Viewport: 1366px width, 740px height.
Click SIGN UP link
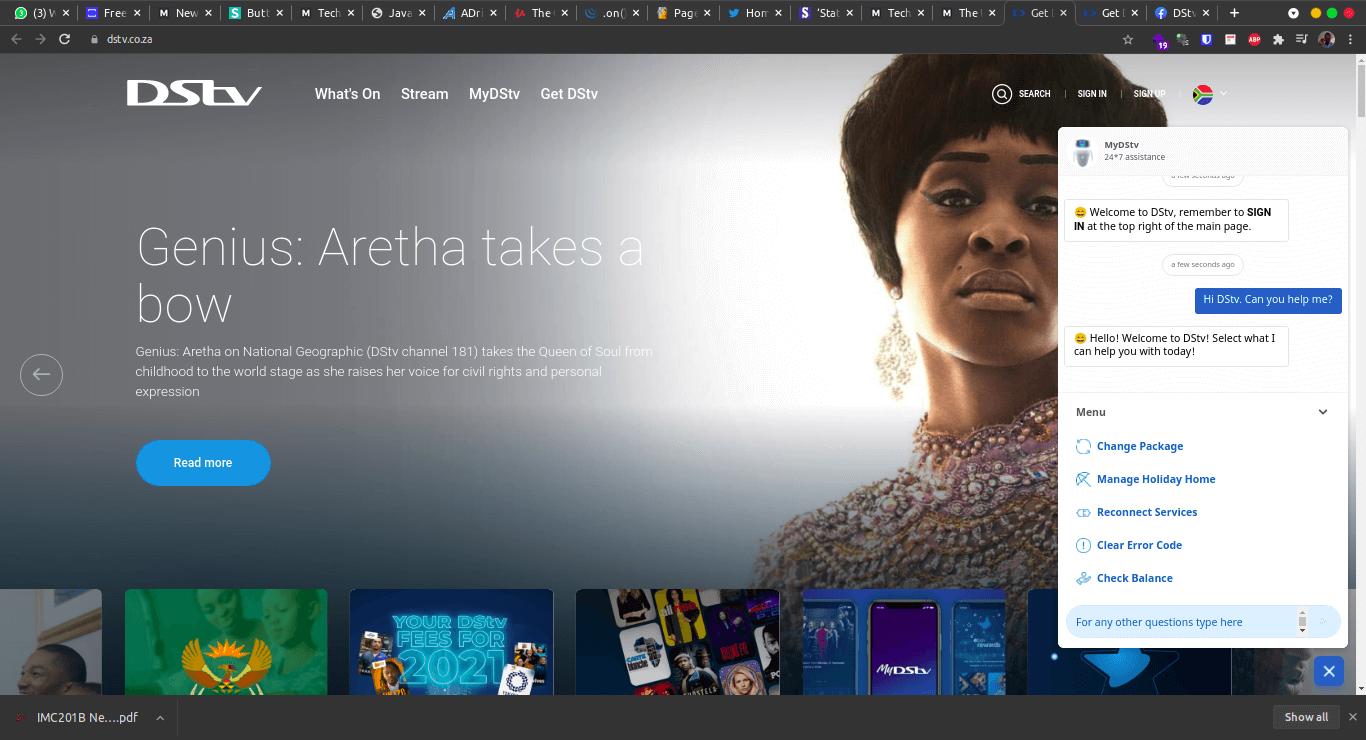pyautogui.click(x=1149, y=94)
